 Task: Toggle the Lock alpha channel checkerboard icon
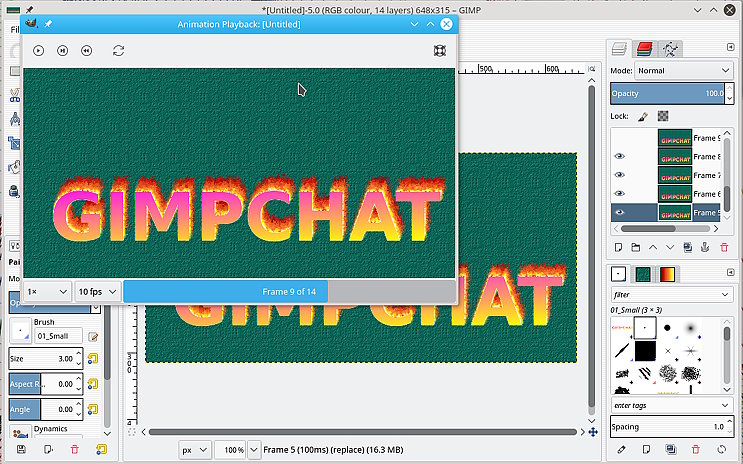tap(663, 116)
